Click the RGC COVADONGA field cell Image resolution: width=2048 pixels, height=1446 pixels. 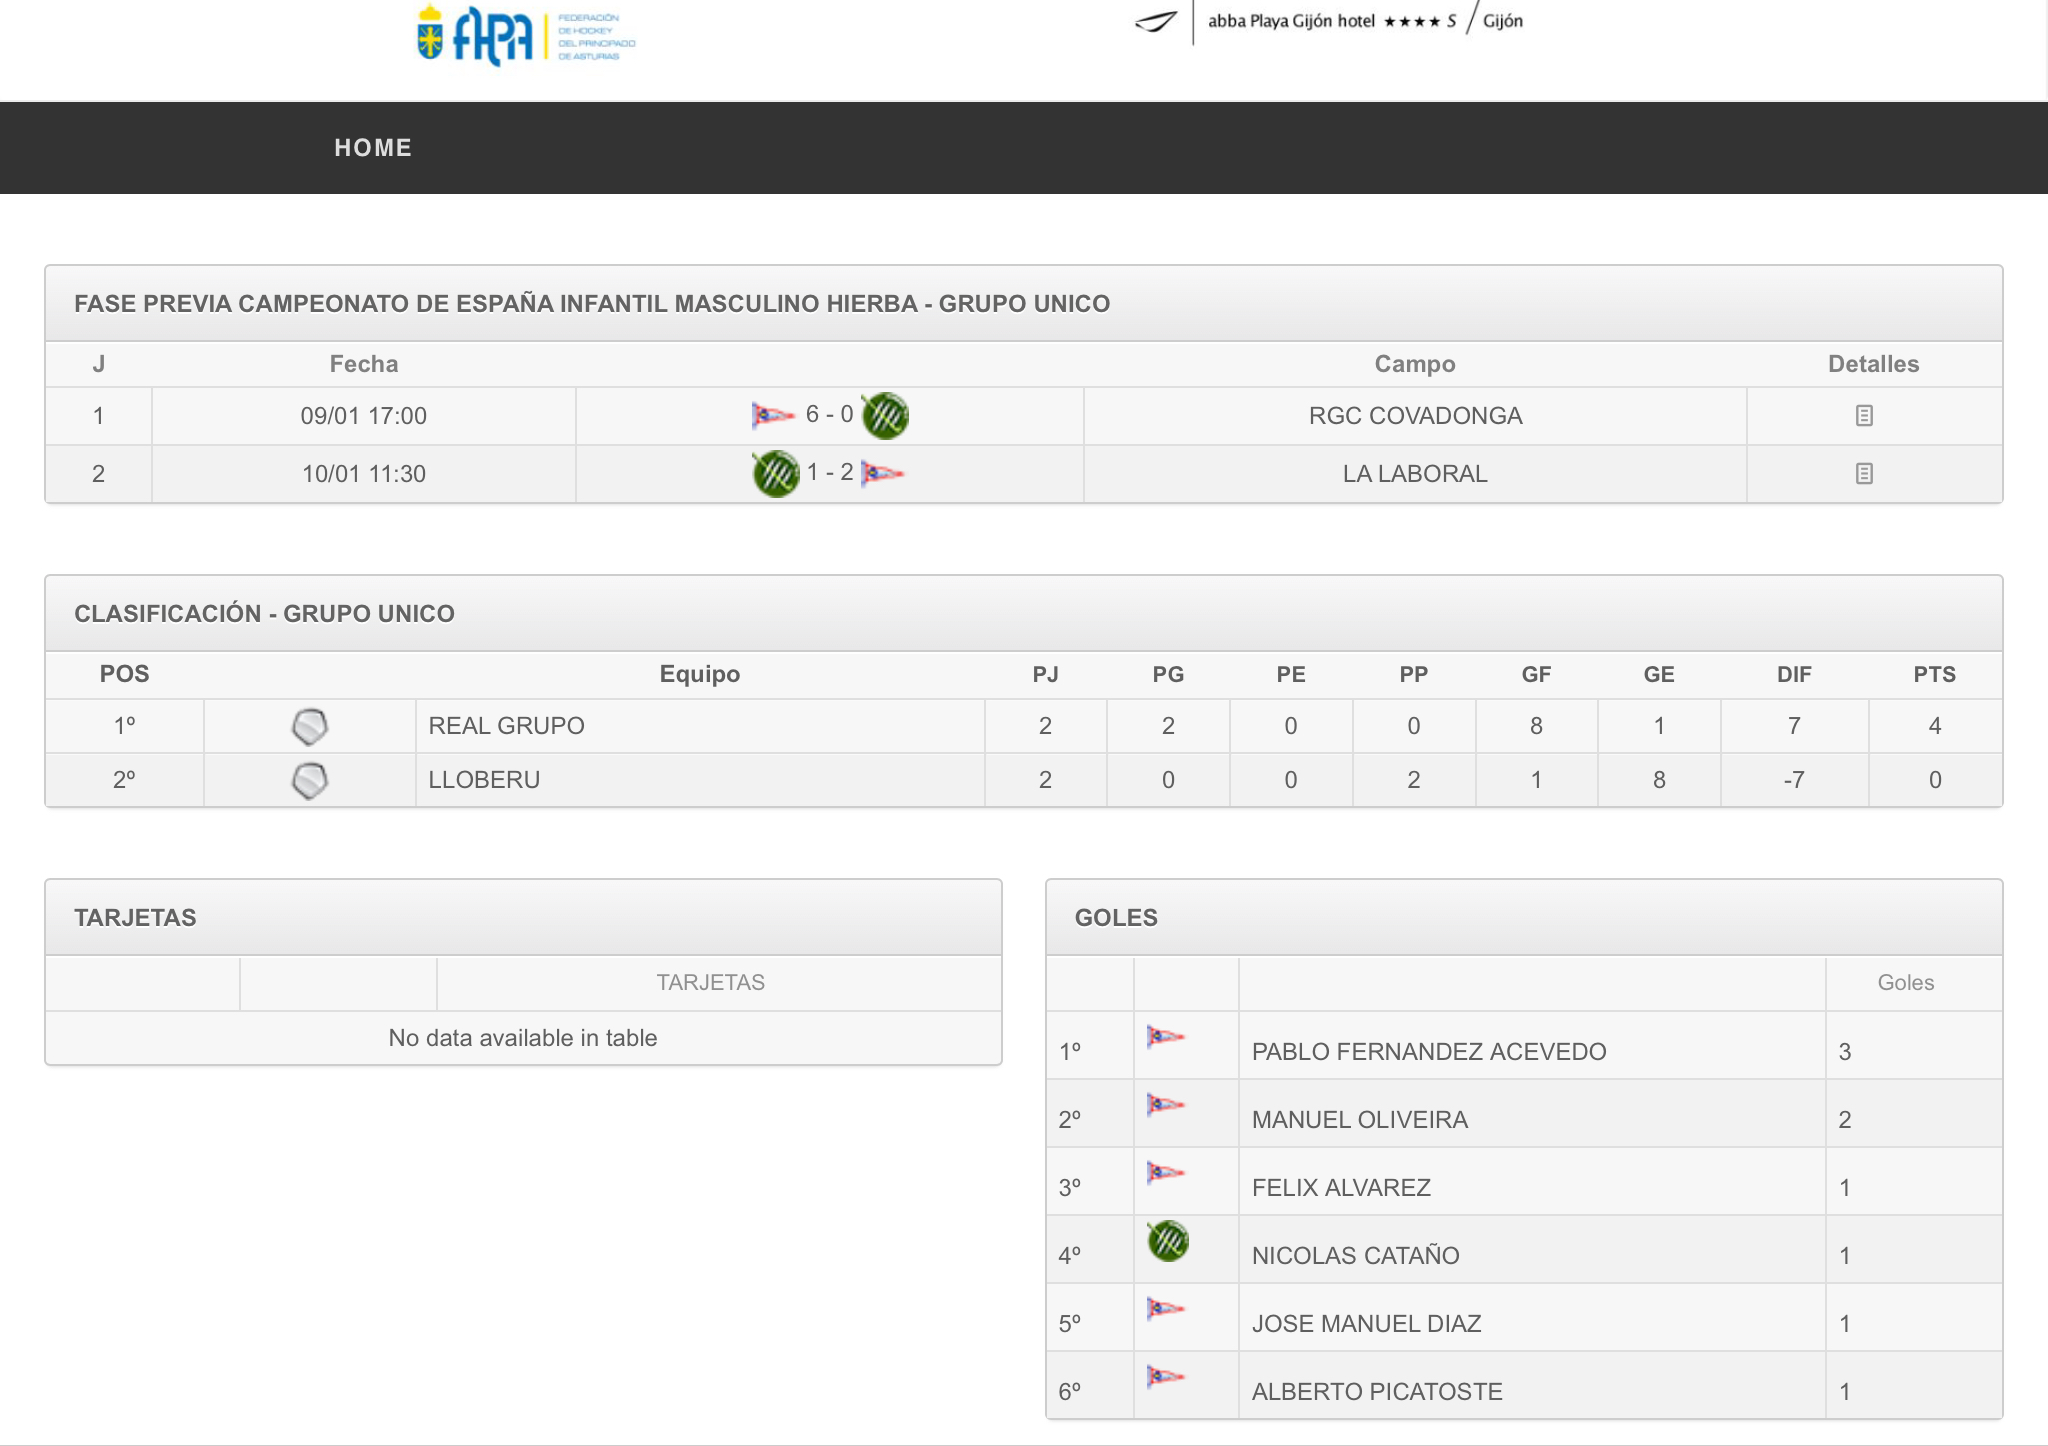pos(1415,416)
